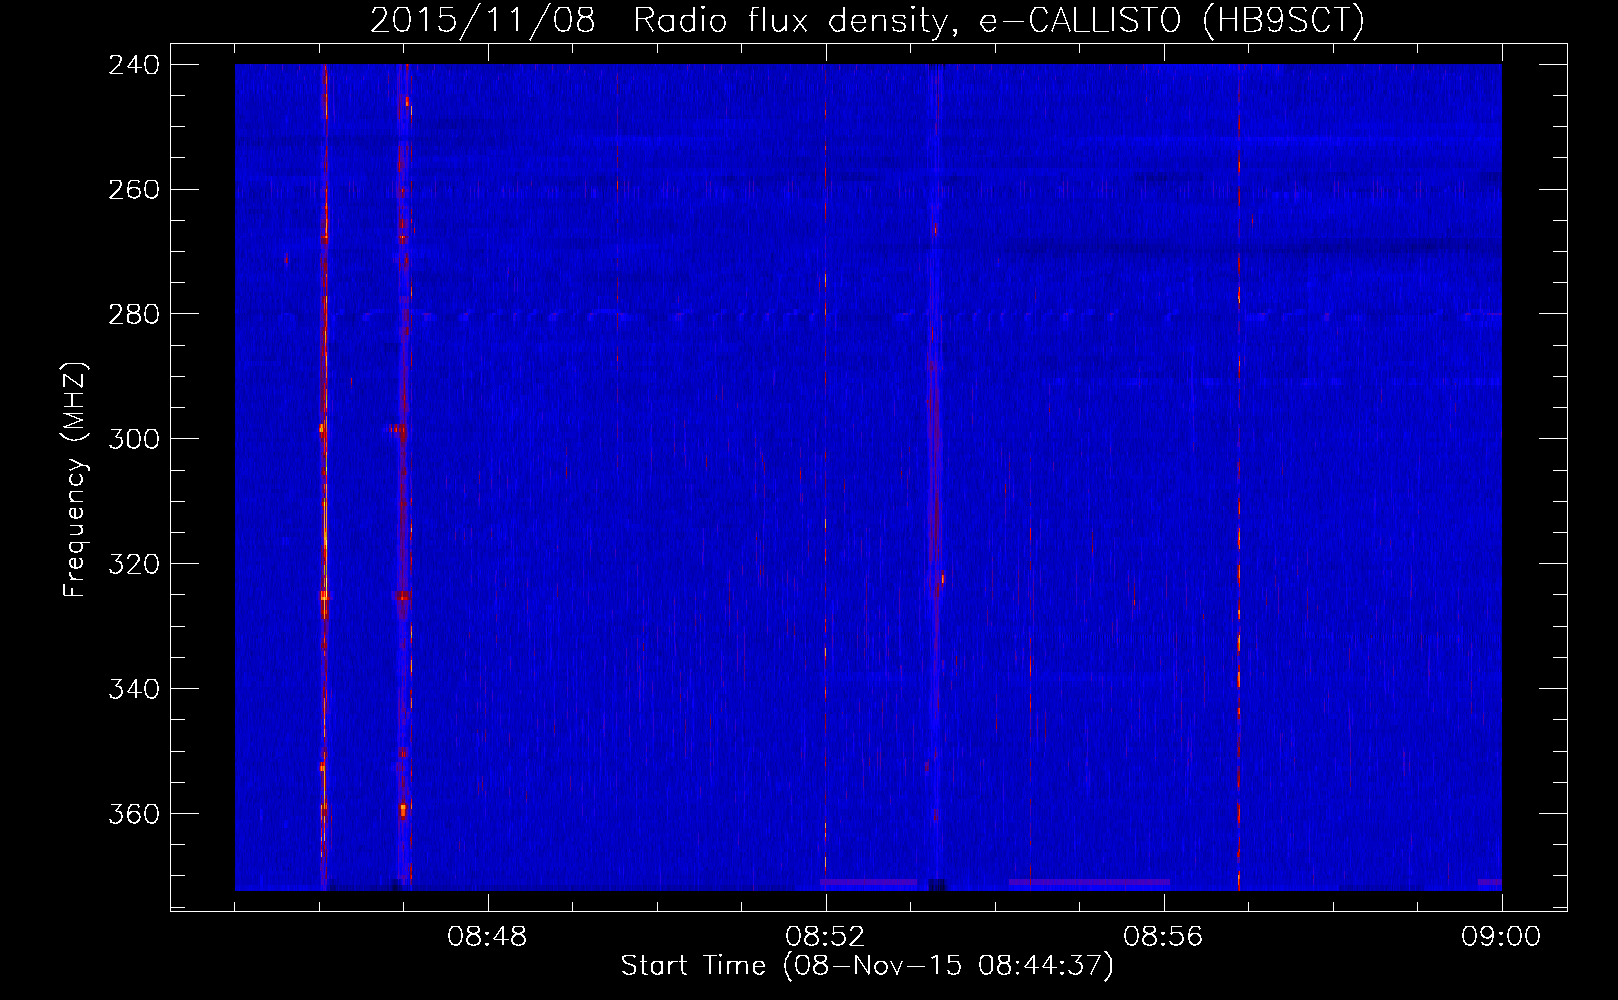Click the 08:56 time tick label
Screen dimensions: 1618x1000
(x=1164, y=936)
